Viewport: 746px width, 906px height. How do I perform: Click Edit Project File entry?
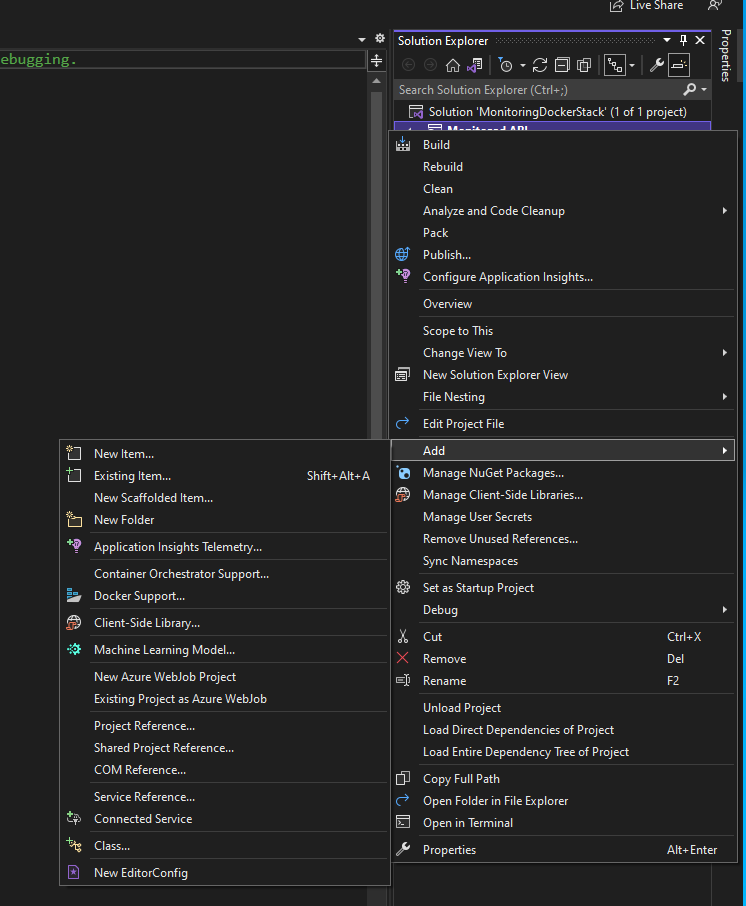click(563, 424)
